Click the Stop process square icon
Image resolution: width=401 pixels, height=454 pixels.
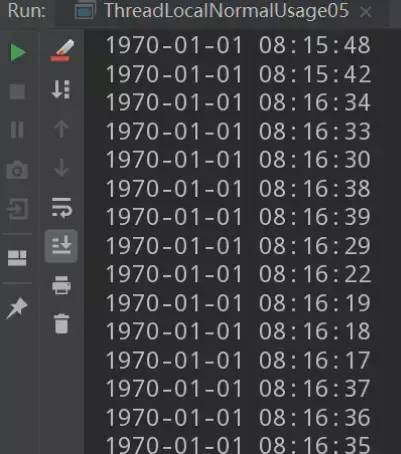pos(17,91)
